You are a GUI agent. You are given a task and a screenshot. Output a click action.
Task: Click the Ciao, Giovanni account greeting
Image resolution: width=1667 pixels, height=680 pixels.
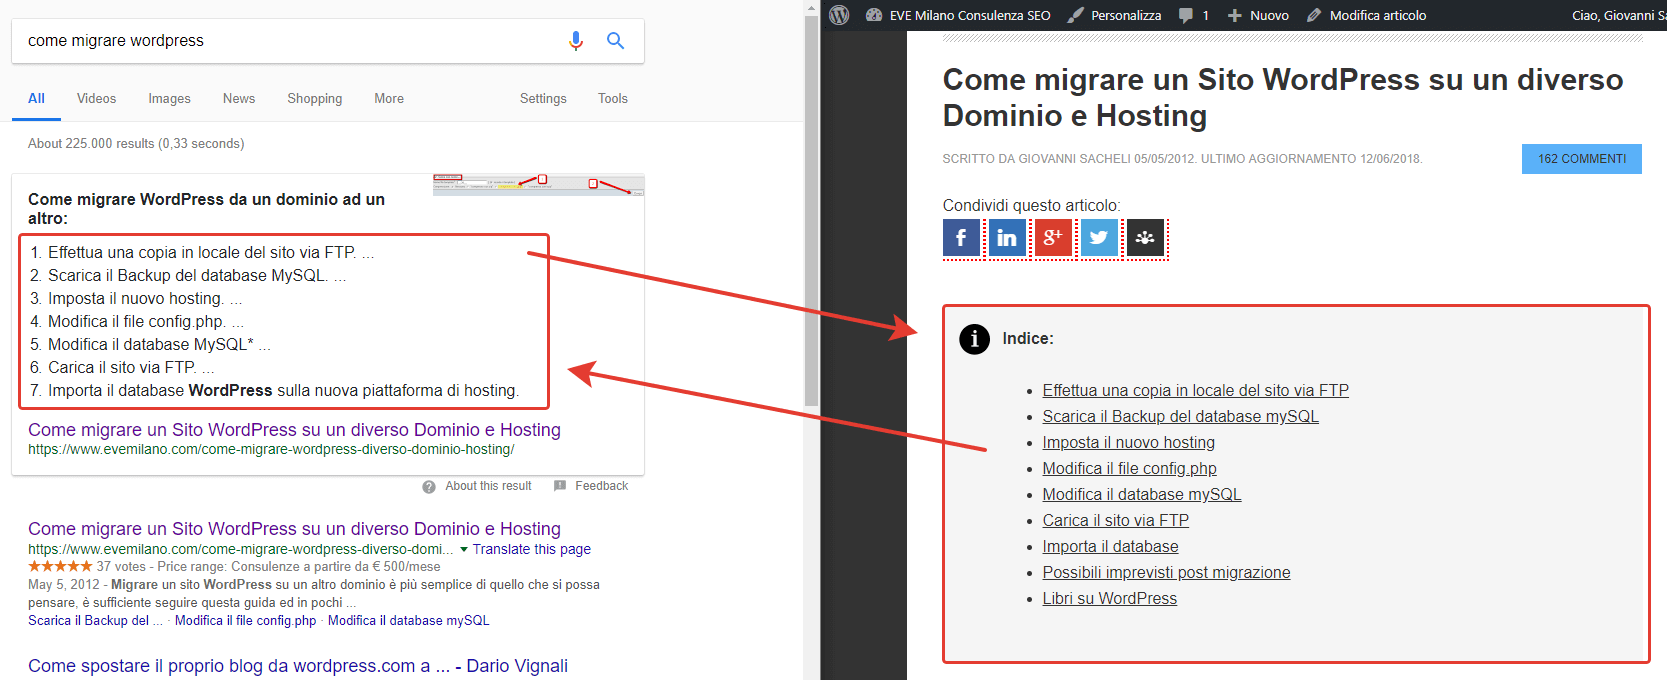1618,15
